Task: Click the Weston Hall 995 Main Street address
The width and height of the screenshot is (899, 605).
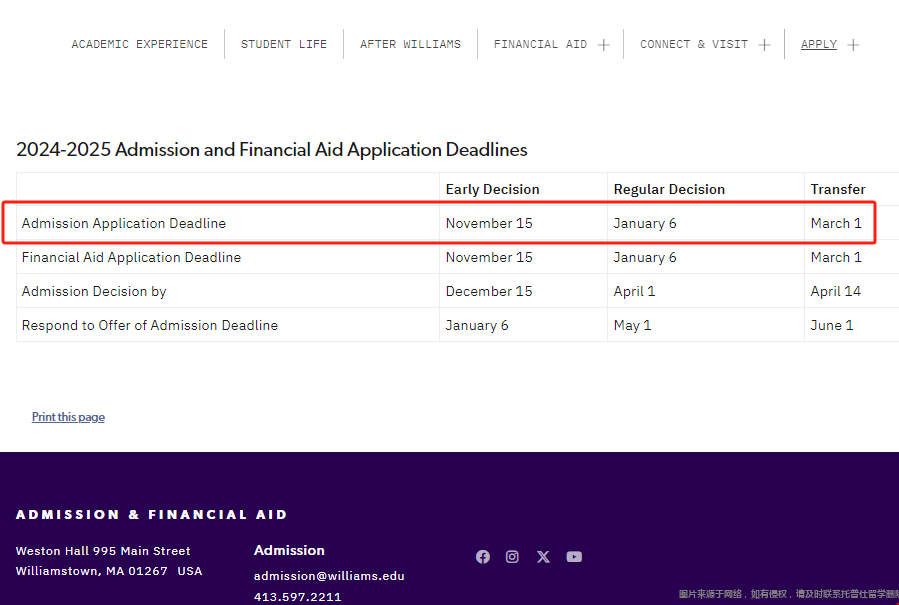Action: (x=103, y=551)
